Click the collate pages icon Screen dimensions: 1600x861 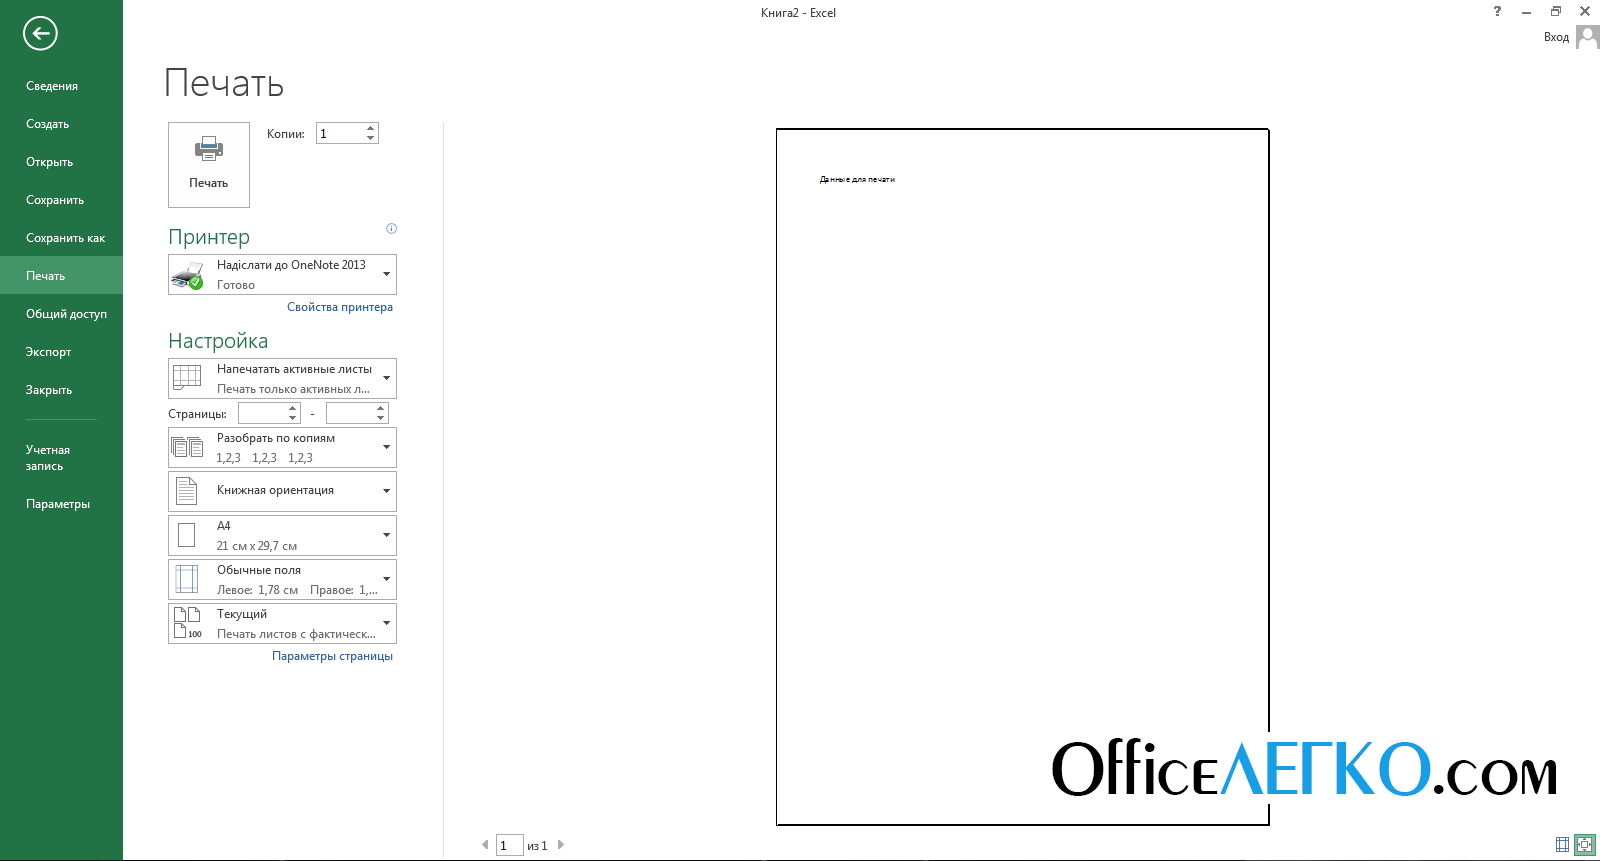(187, 447)
